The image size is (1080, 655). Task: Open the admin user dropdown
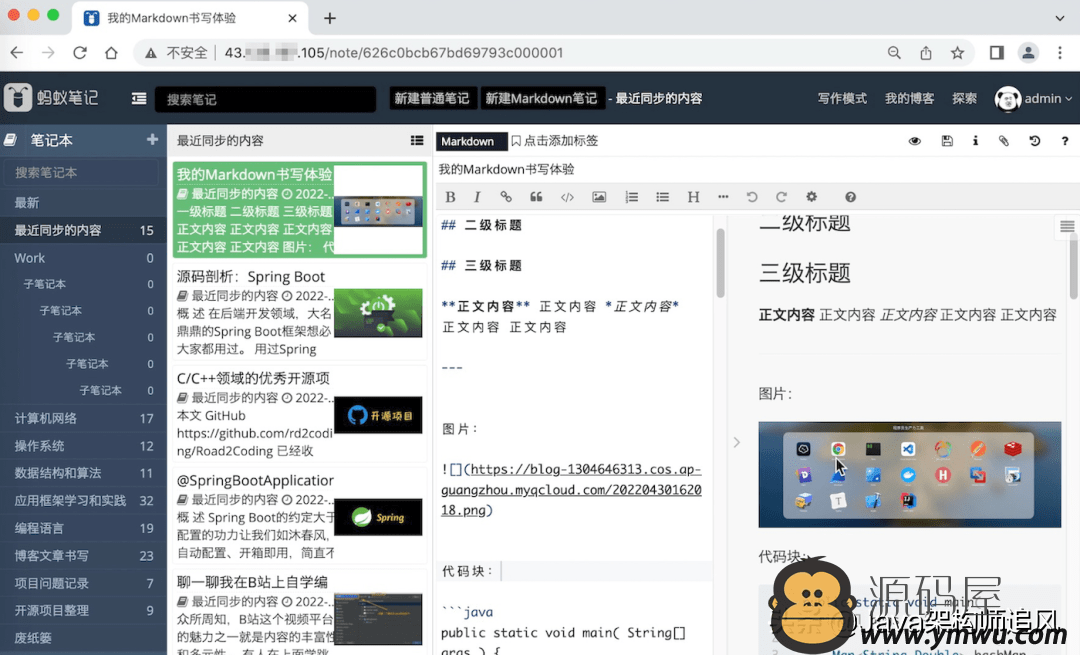1033,98
